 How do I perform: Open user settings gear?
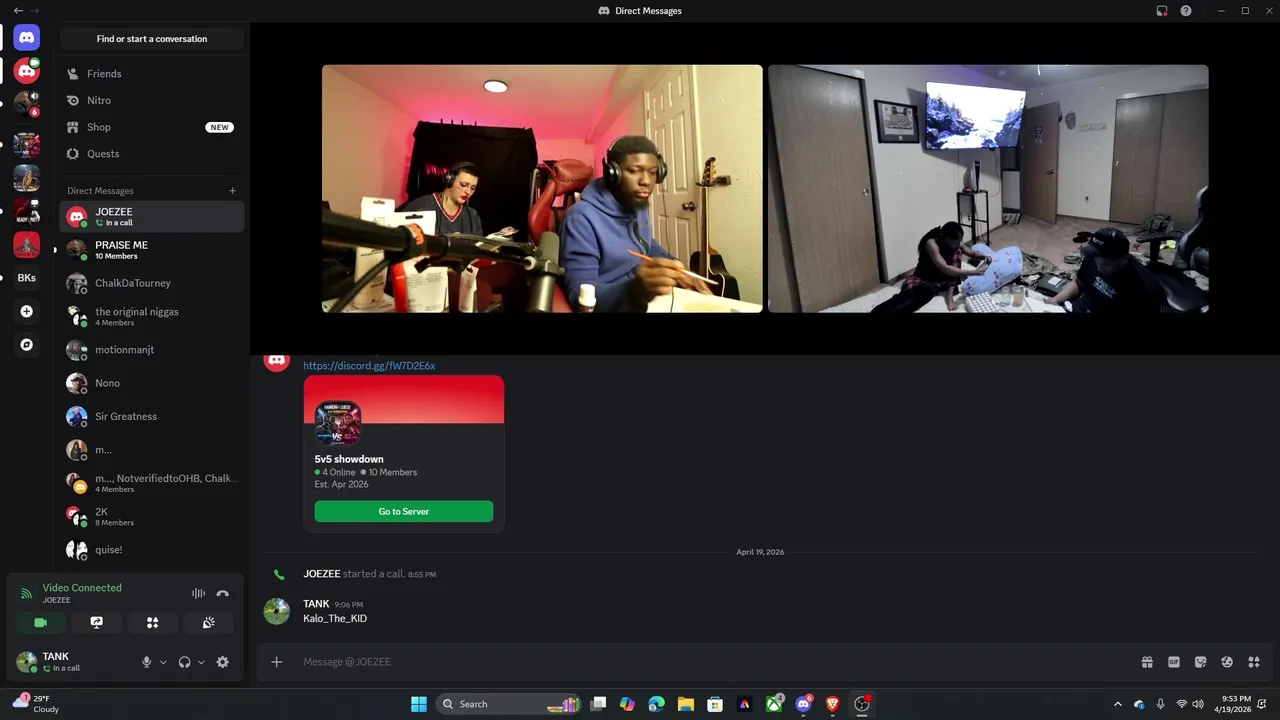(222, 662)
